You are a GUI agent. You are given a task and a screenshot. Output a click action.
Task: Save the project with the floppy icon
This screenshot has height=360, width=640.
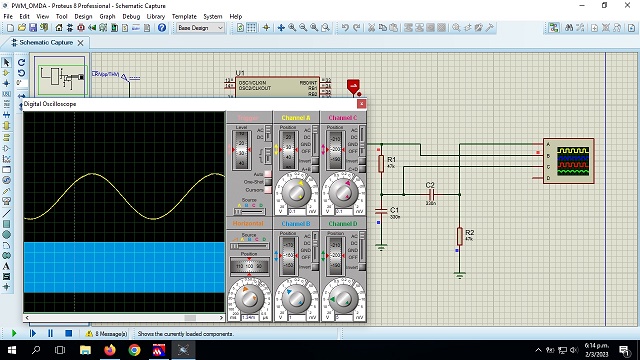(33, 28)
